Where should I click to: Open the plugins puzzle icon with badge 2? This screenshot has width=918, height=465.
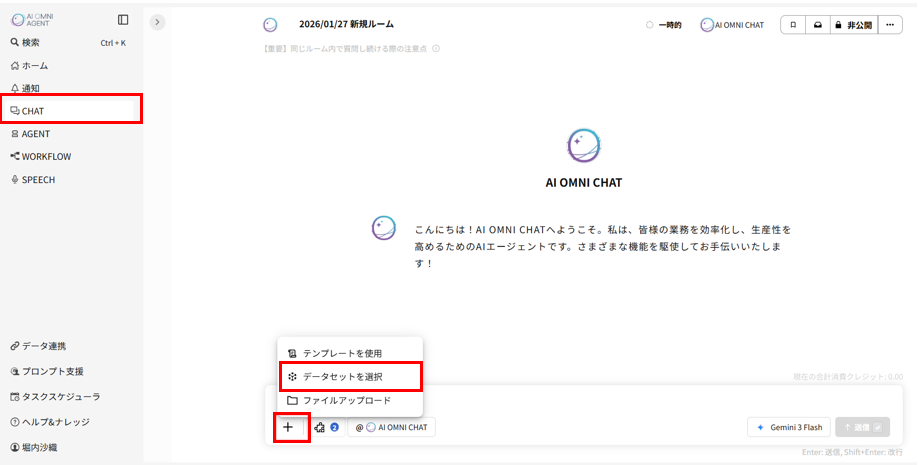pos(326,428)
